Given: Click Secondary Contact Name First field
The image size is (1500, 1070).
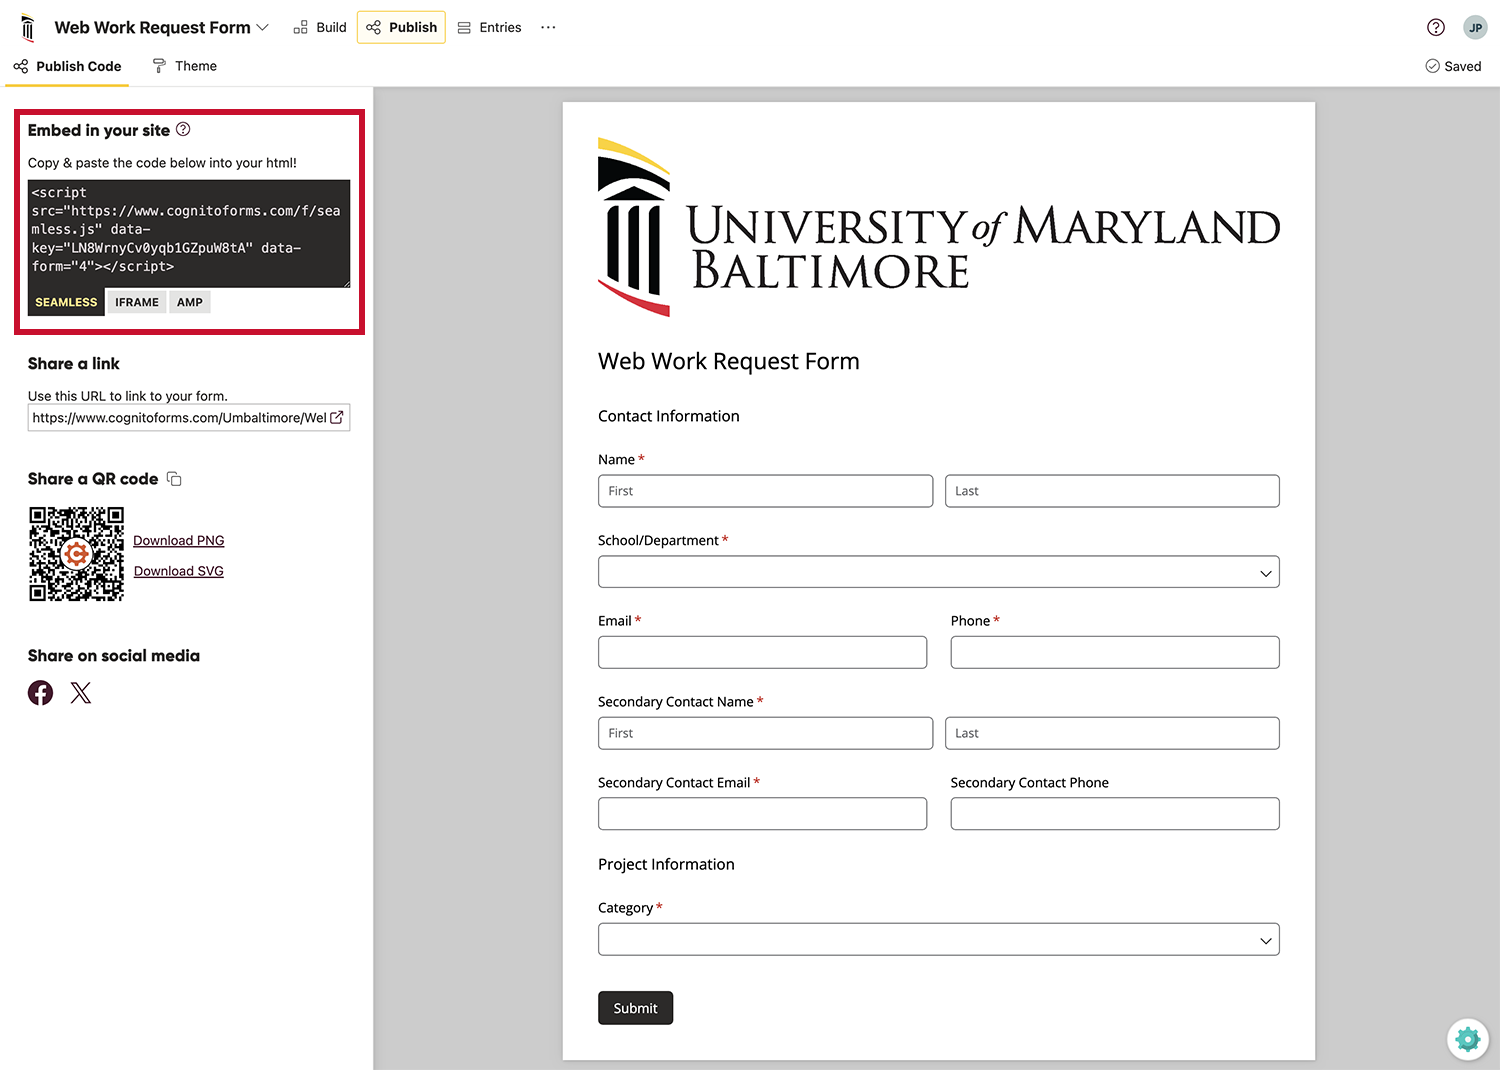Looking at the screenshot, I should pyautogui.click(x=765, y=733).
